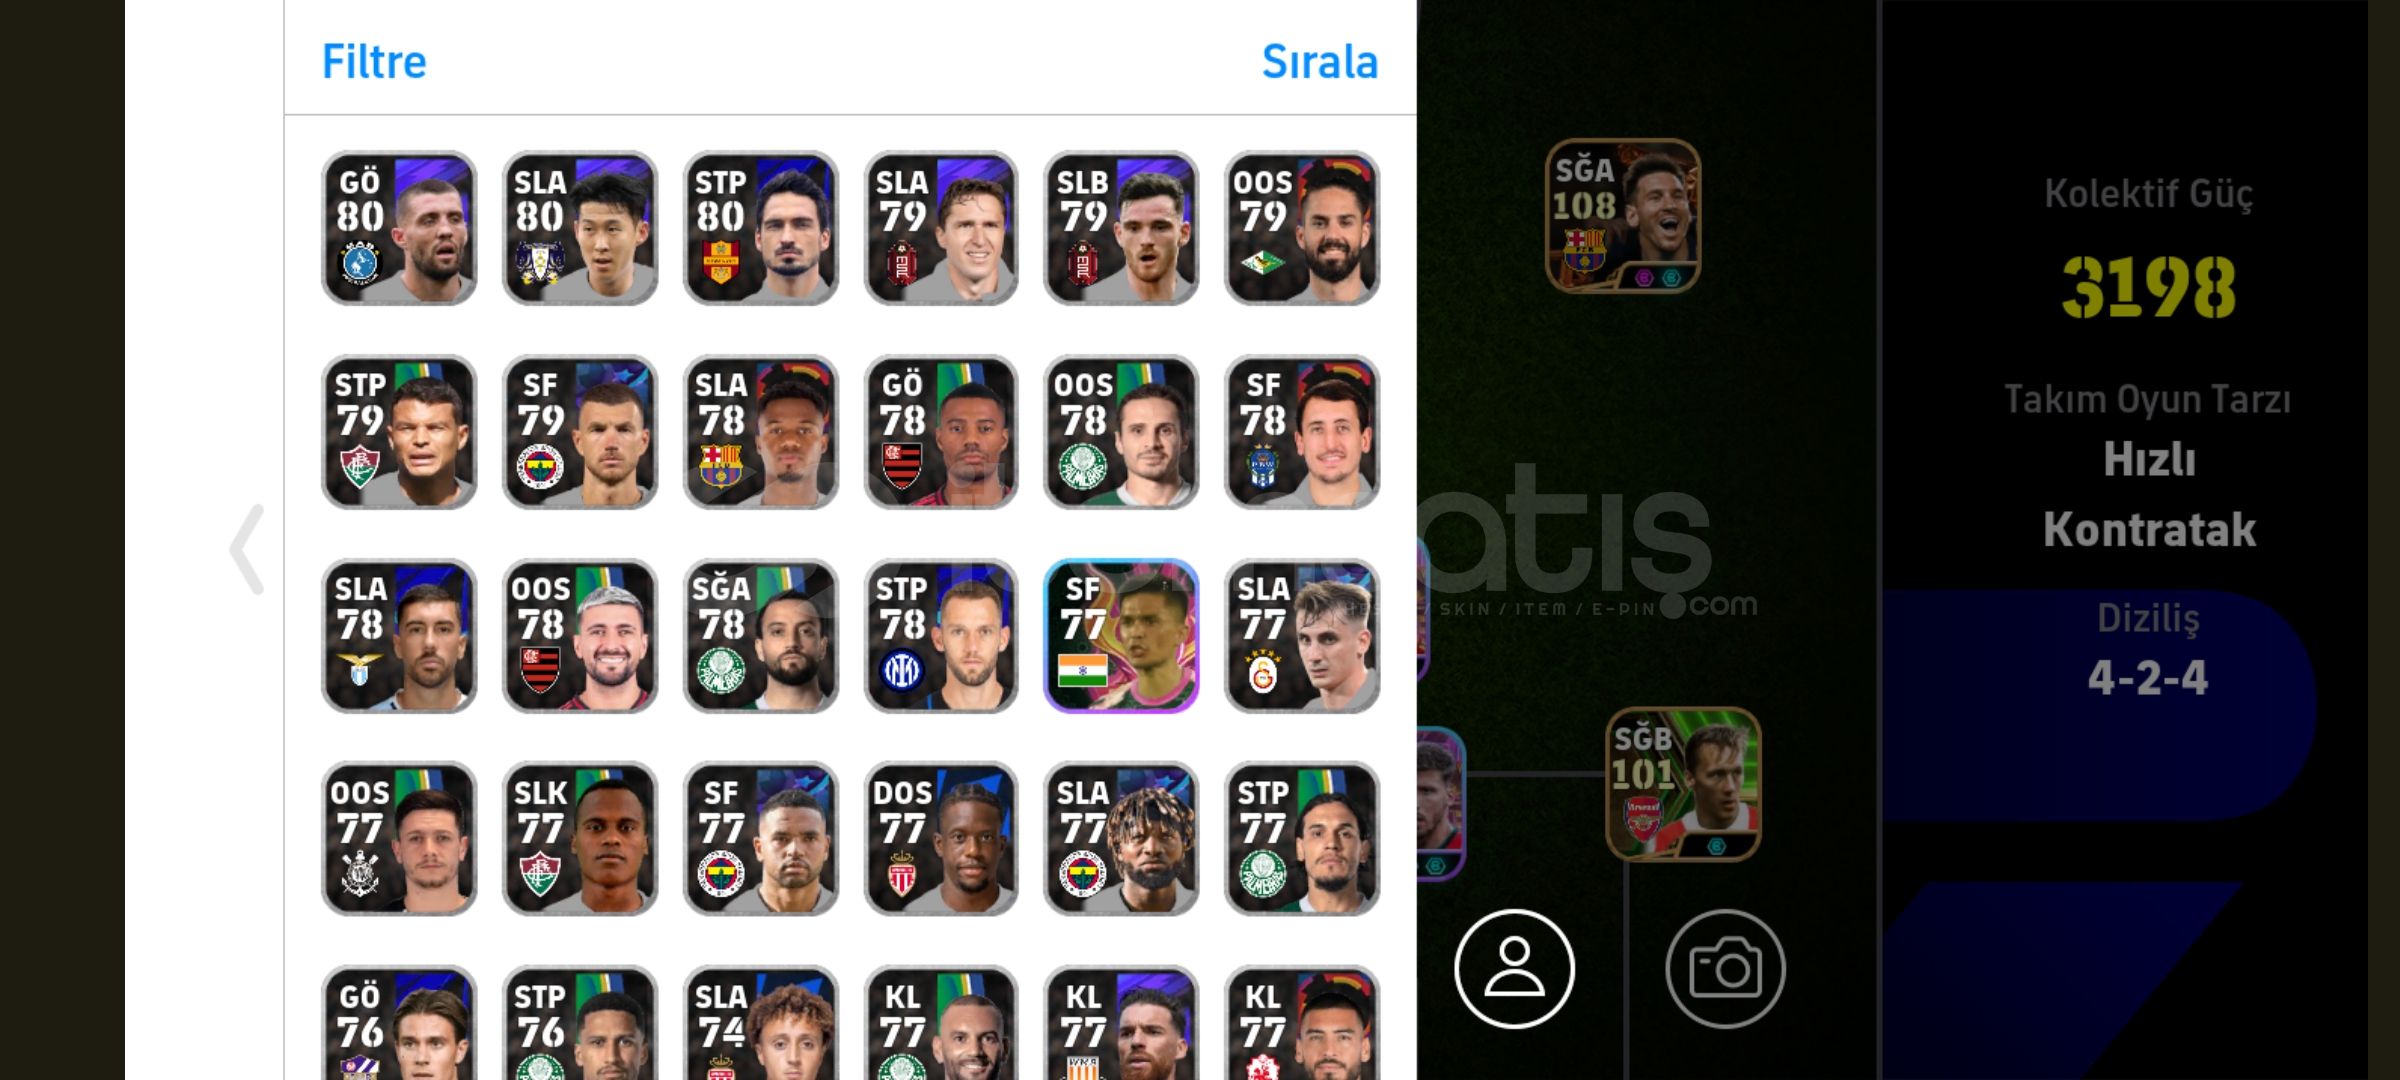The width and height of the screenshot is (2400, 1080).
Task: Tap the SĞA 108 Barcelona card on pitch
Action: click(1623, 216)
